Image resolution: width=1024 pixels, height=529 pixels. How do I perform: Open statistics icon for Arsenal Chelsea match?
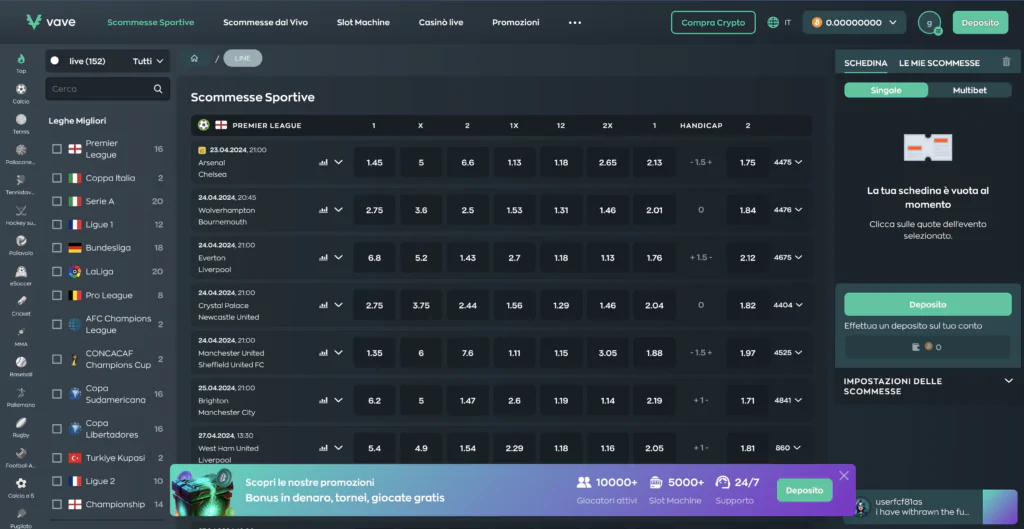(x=323, y=163)
